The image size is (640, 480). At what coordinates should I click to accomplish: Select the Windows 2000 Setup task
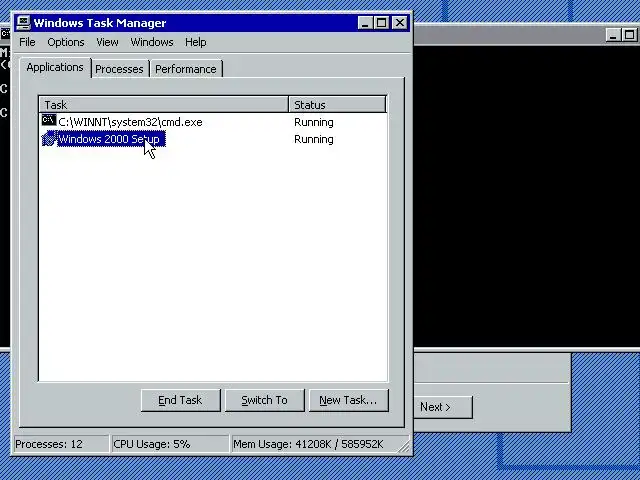pos(111,139)
